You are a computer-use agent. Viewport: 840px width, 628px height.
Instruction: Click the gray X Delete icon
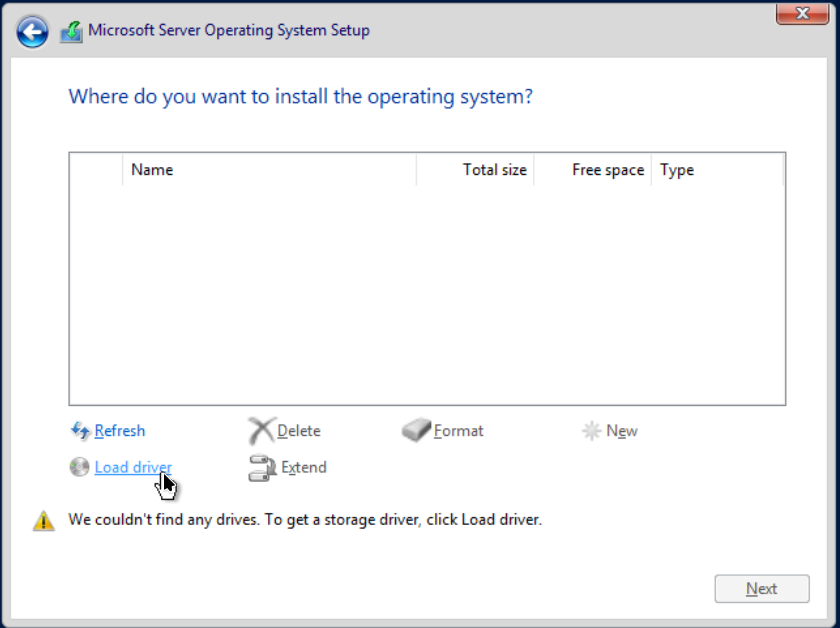[x=261, y=431]
